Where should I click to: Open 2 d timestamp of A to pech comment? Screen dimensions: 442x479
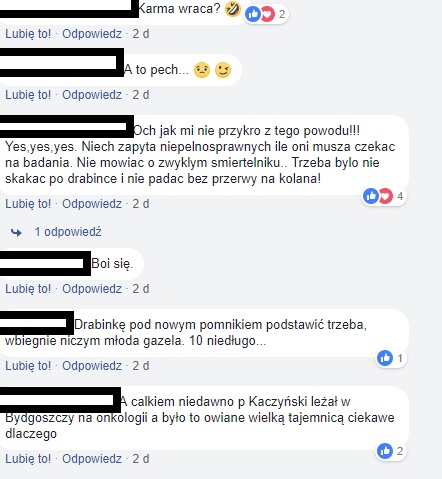141,95
